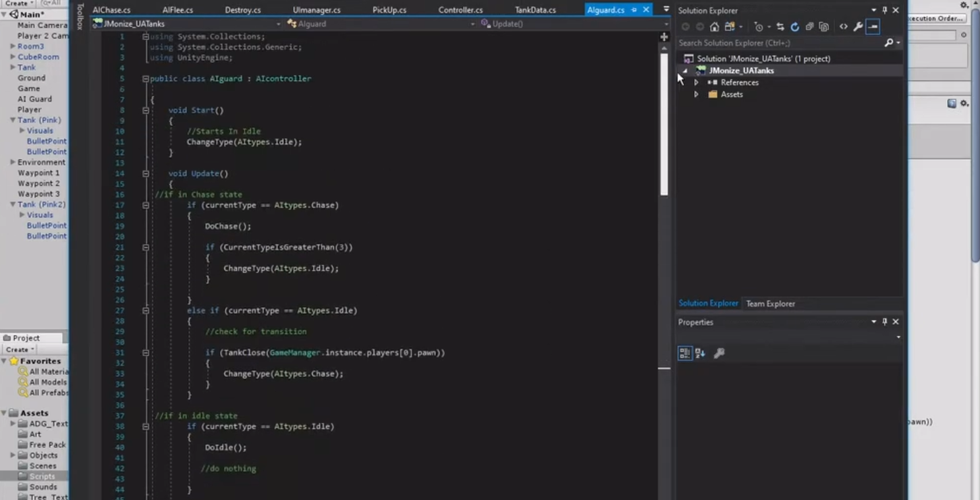The image size is (980, 500).
Task: Select the Assets folder in Solution Explorer
Action: click(x=731, y=94)
